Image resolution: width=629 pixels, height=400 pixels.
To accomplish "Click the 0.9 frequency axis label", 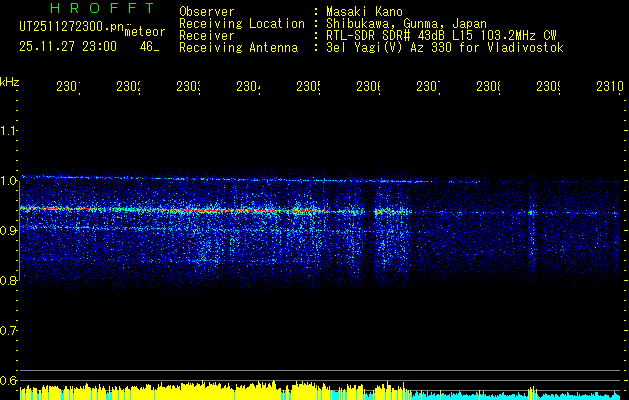I will click(9, 231).
